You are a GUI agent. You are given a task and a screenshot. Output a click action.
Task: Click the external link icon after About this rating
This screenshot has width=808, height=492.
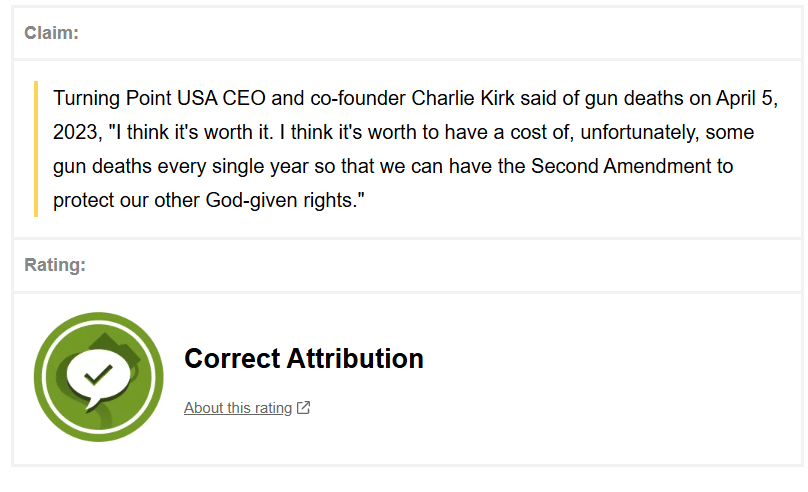pyautogui.click(x=304, y=408)
